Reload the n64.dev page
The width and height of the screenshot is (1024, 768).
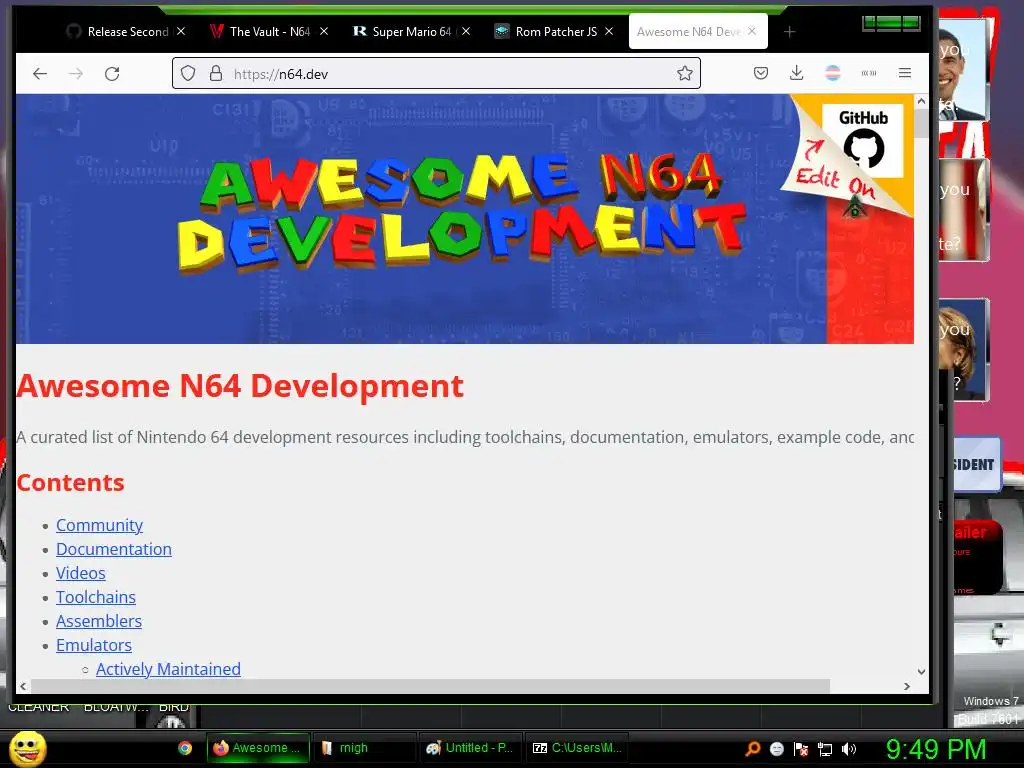pyautogui.click(x=112, y=74)
